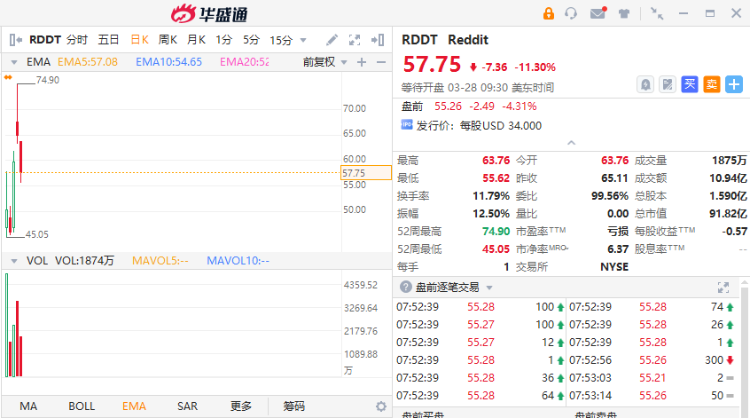Click the orange lock icon in title bar
The image size is (750, 418).
tap(548, 13)
